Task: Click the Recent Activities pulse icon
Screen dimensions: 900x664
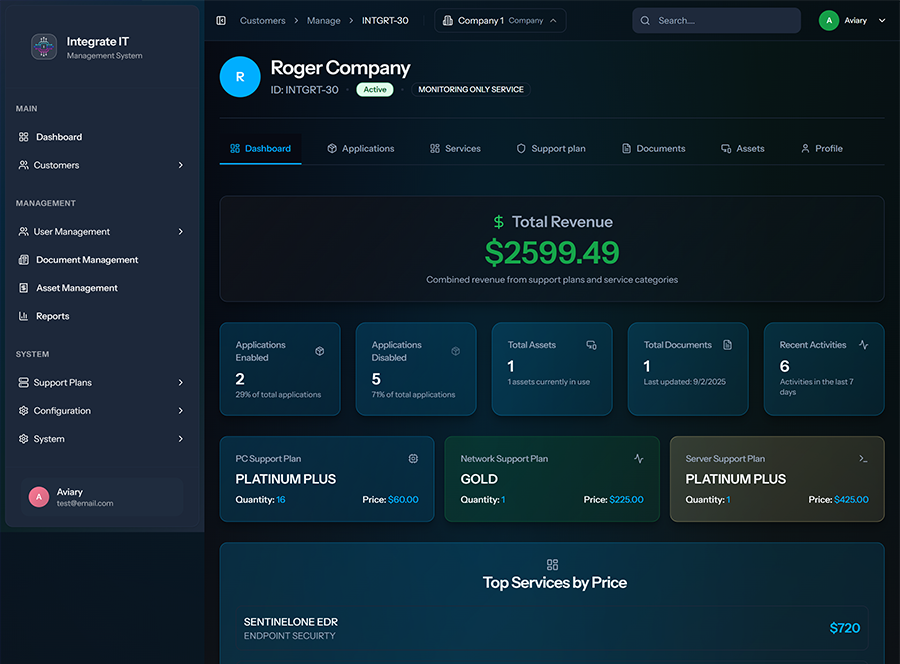Action: point(863,345)
